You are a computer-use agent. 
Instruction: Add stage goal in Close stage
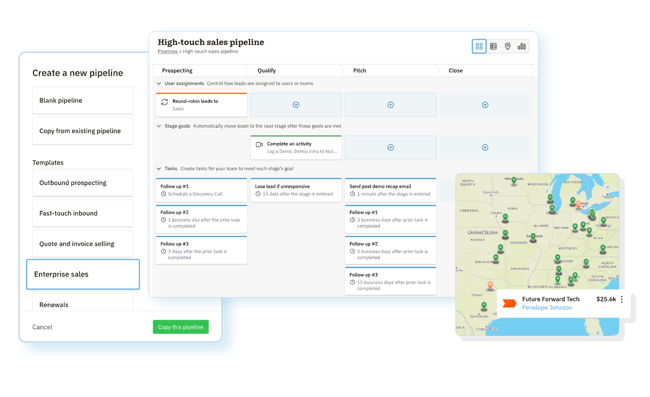point(485,148)
